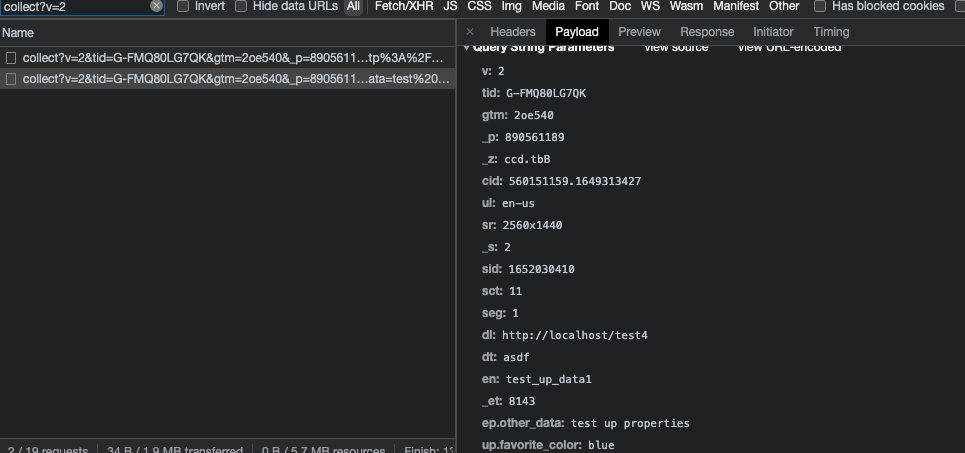Screen dimensions: 965x453
Task: Click the cid value 560151159.1649313427
Action: pos(575,182)
